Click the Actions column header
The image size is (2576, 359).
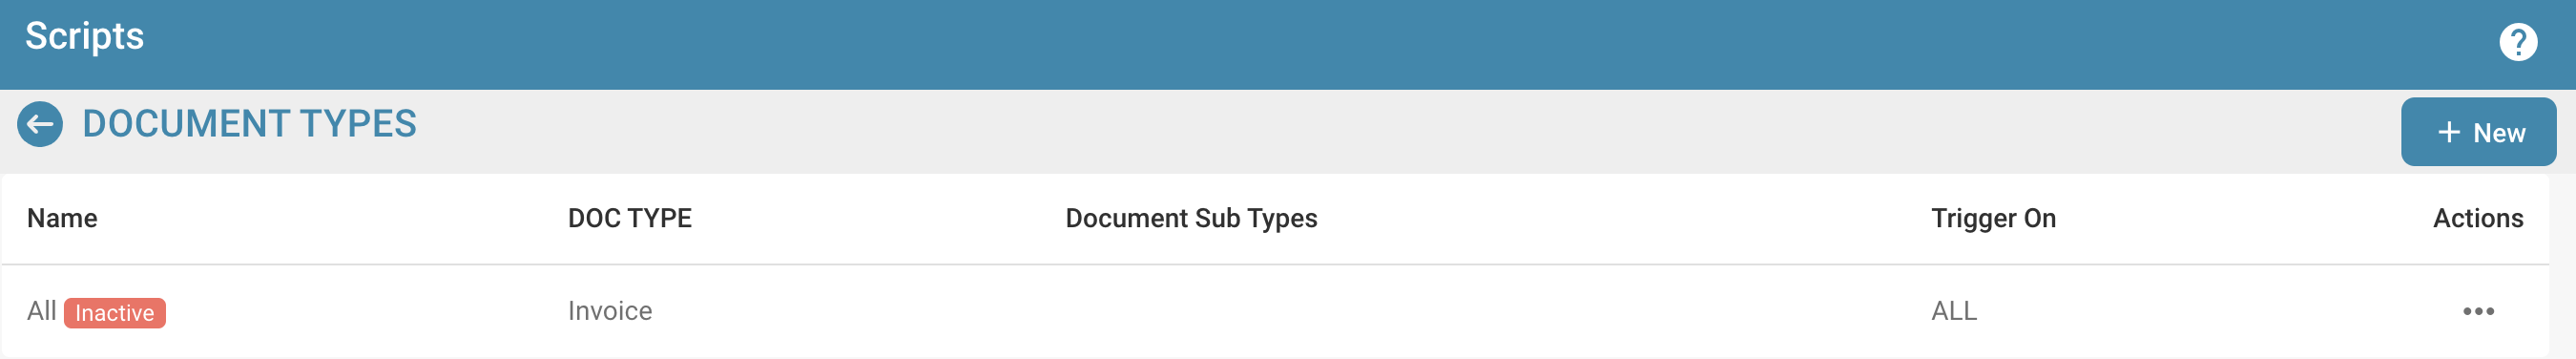tap(2477, 218)
